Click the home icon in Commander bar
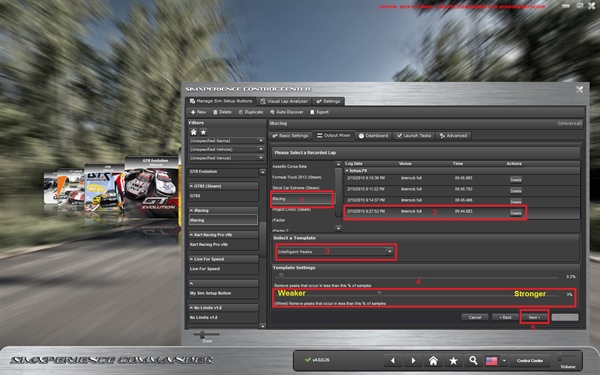The width and height of the screenshot is (600, 375). [433, 360]
